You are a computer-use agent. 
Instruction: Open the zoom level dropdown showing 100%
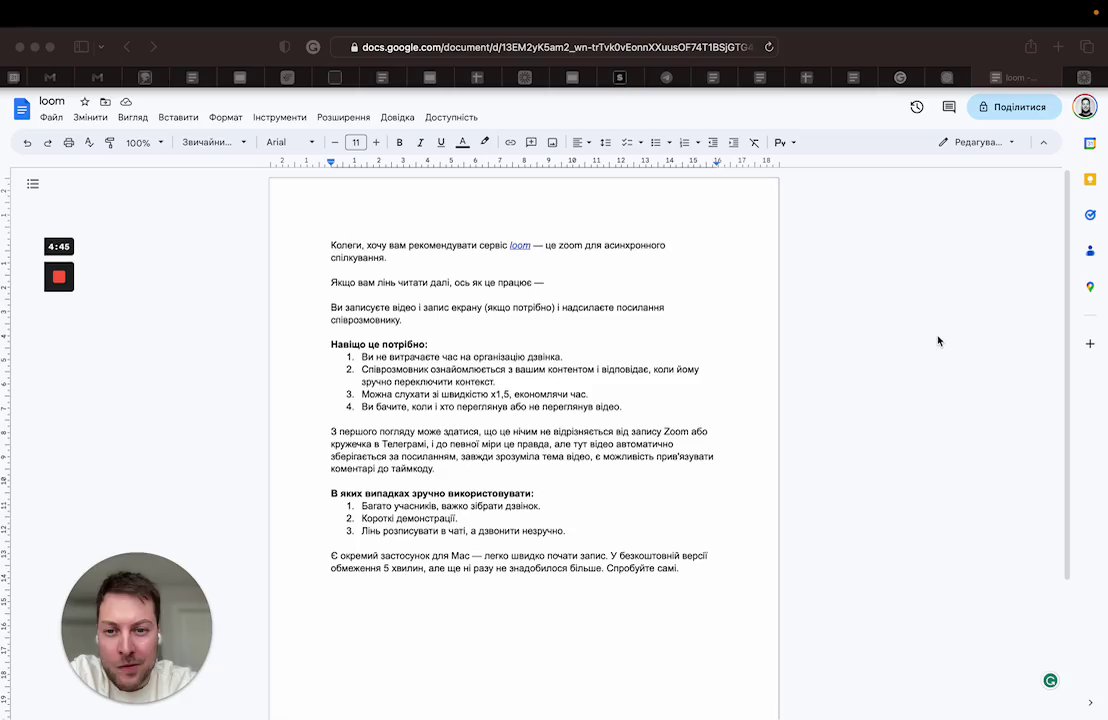(x=144, y=143)
